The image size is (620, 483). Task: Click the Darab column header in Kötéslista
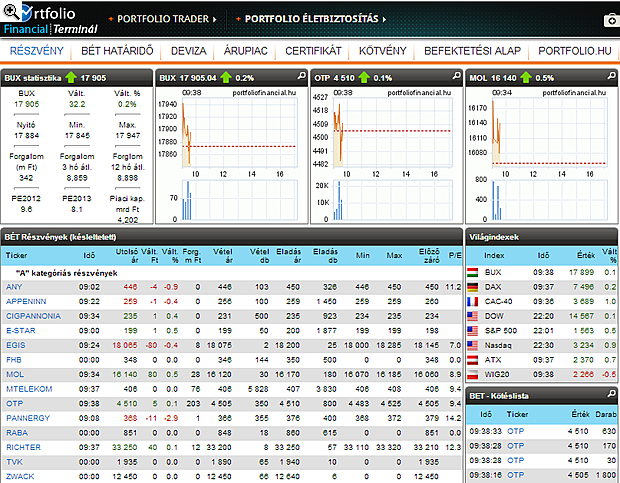(606, 414)
